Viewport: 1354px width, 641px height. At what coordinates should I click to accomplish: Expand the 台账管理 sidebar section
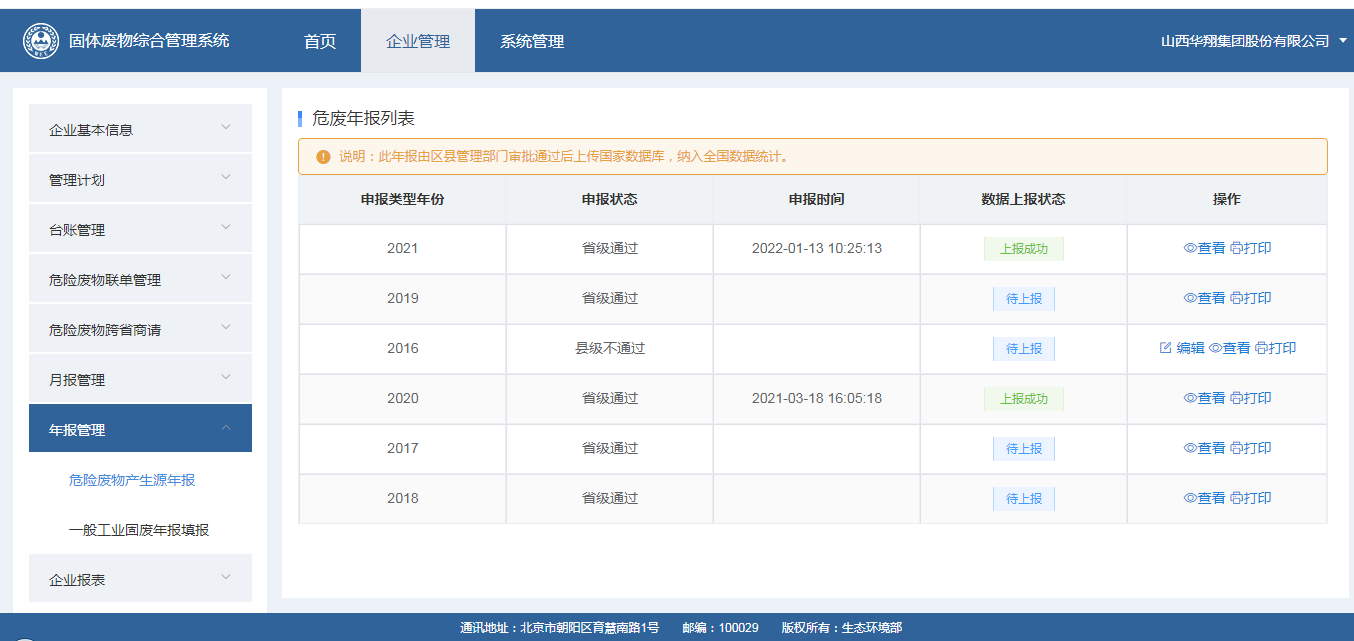[140, 229]
